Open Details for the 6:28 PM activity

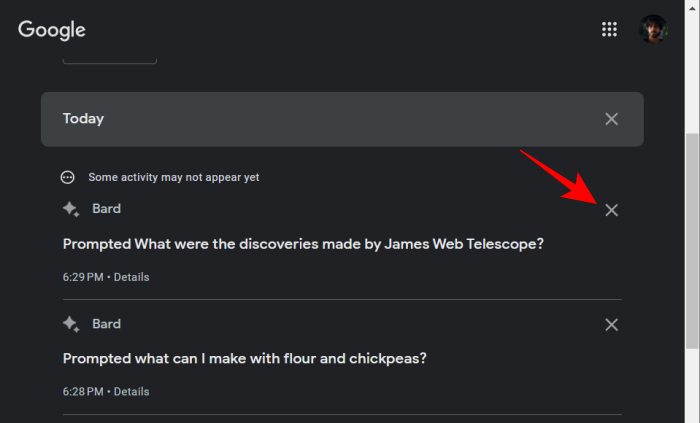point(131,392)
